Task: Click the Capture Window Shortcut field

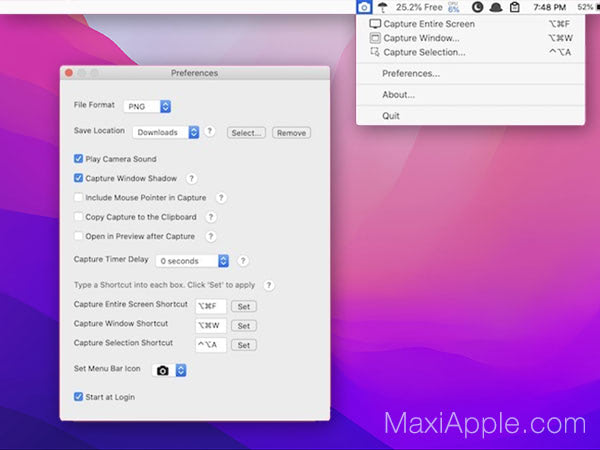Action: click(x=211, y=326)
